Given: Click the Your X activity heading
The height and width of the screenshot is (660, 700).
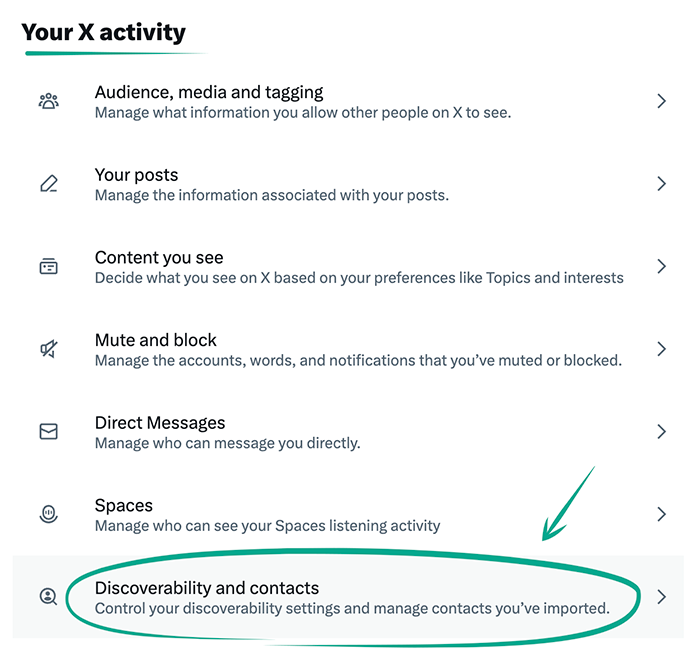Looking at the screenshot, I should coord(104,32).
